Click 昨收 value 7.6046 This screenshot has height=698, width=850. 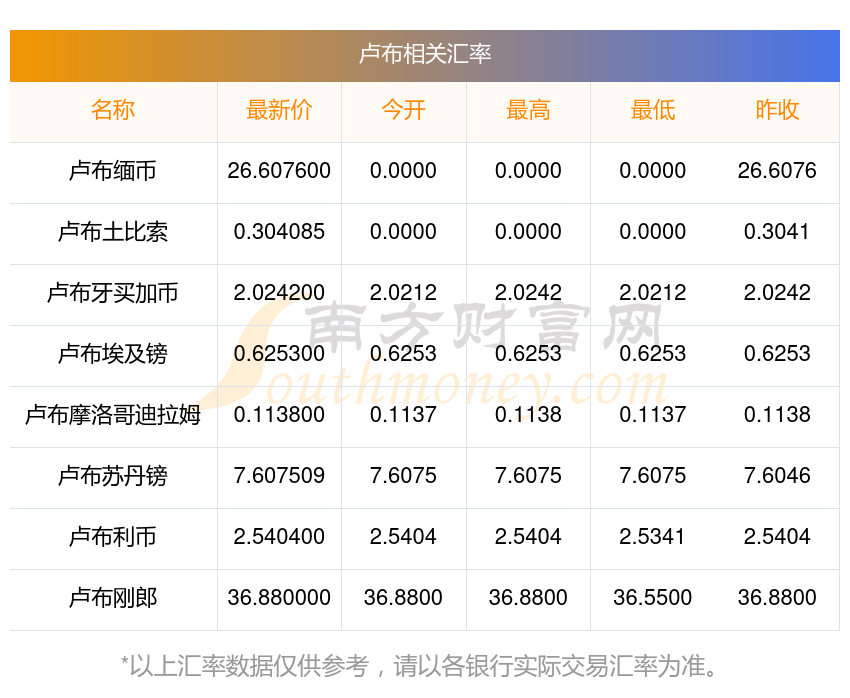point(777,476)
